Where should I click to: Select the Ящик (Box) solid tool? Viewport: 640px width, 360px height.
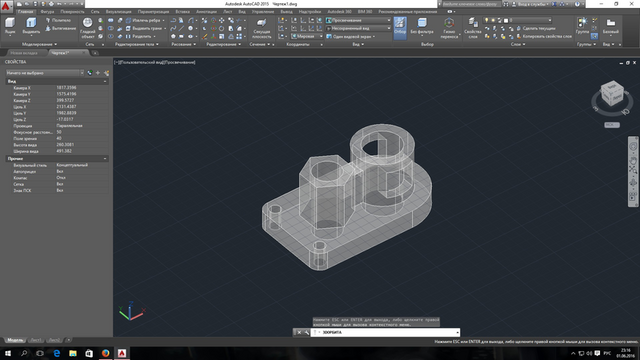point(10,27)
